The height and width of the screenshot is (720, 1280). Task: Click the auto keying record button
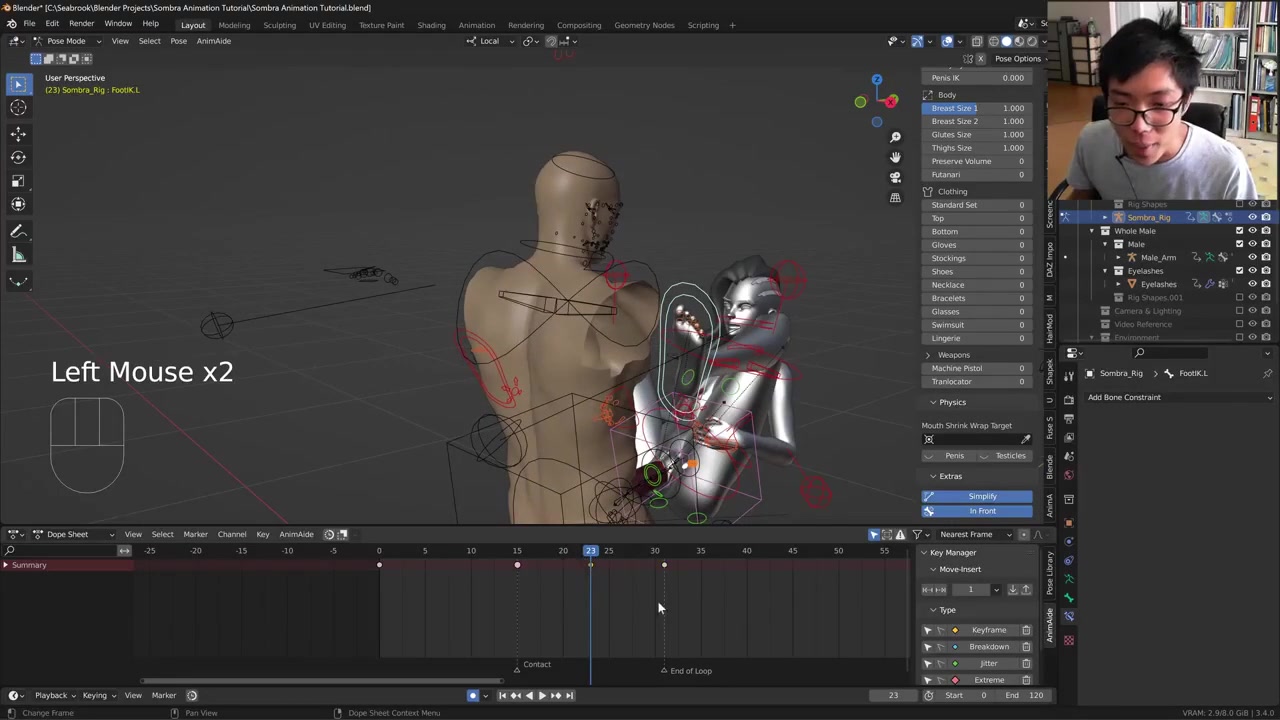coord(473,695)
